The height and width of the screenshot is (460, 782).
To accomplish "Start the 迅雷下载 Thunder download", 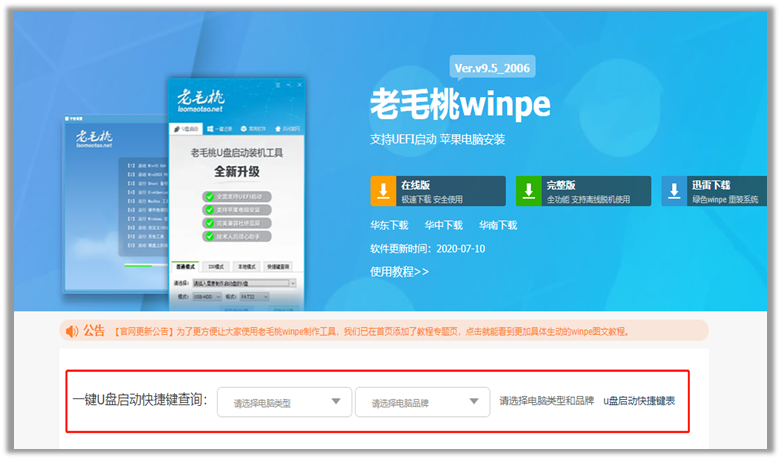I will pos(714,191).
